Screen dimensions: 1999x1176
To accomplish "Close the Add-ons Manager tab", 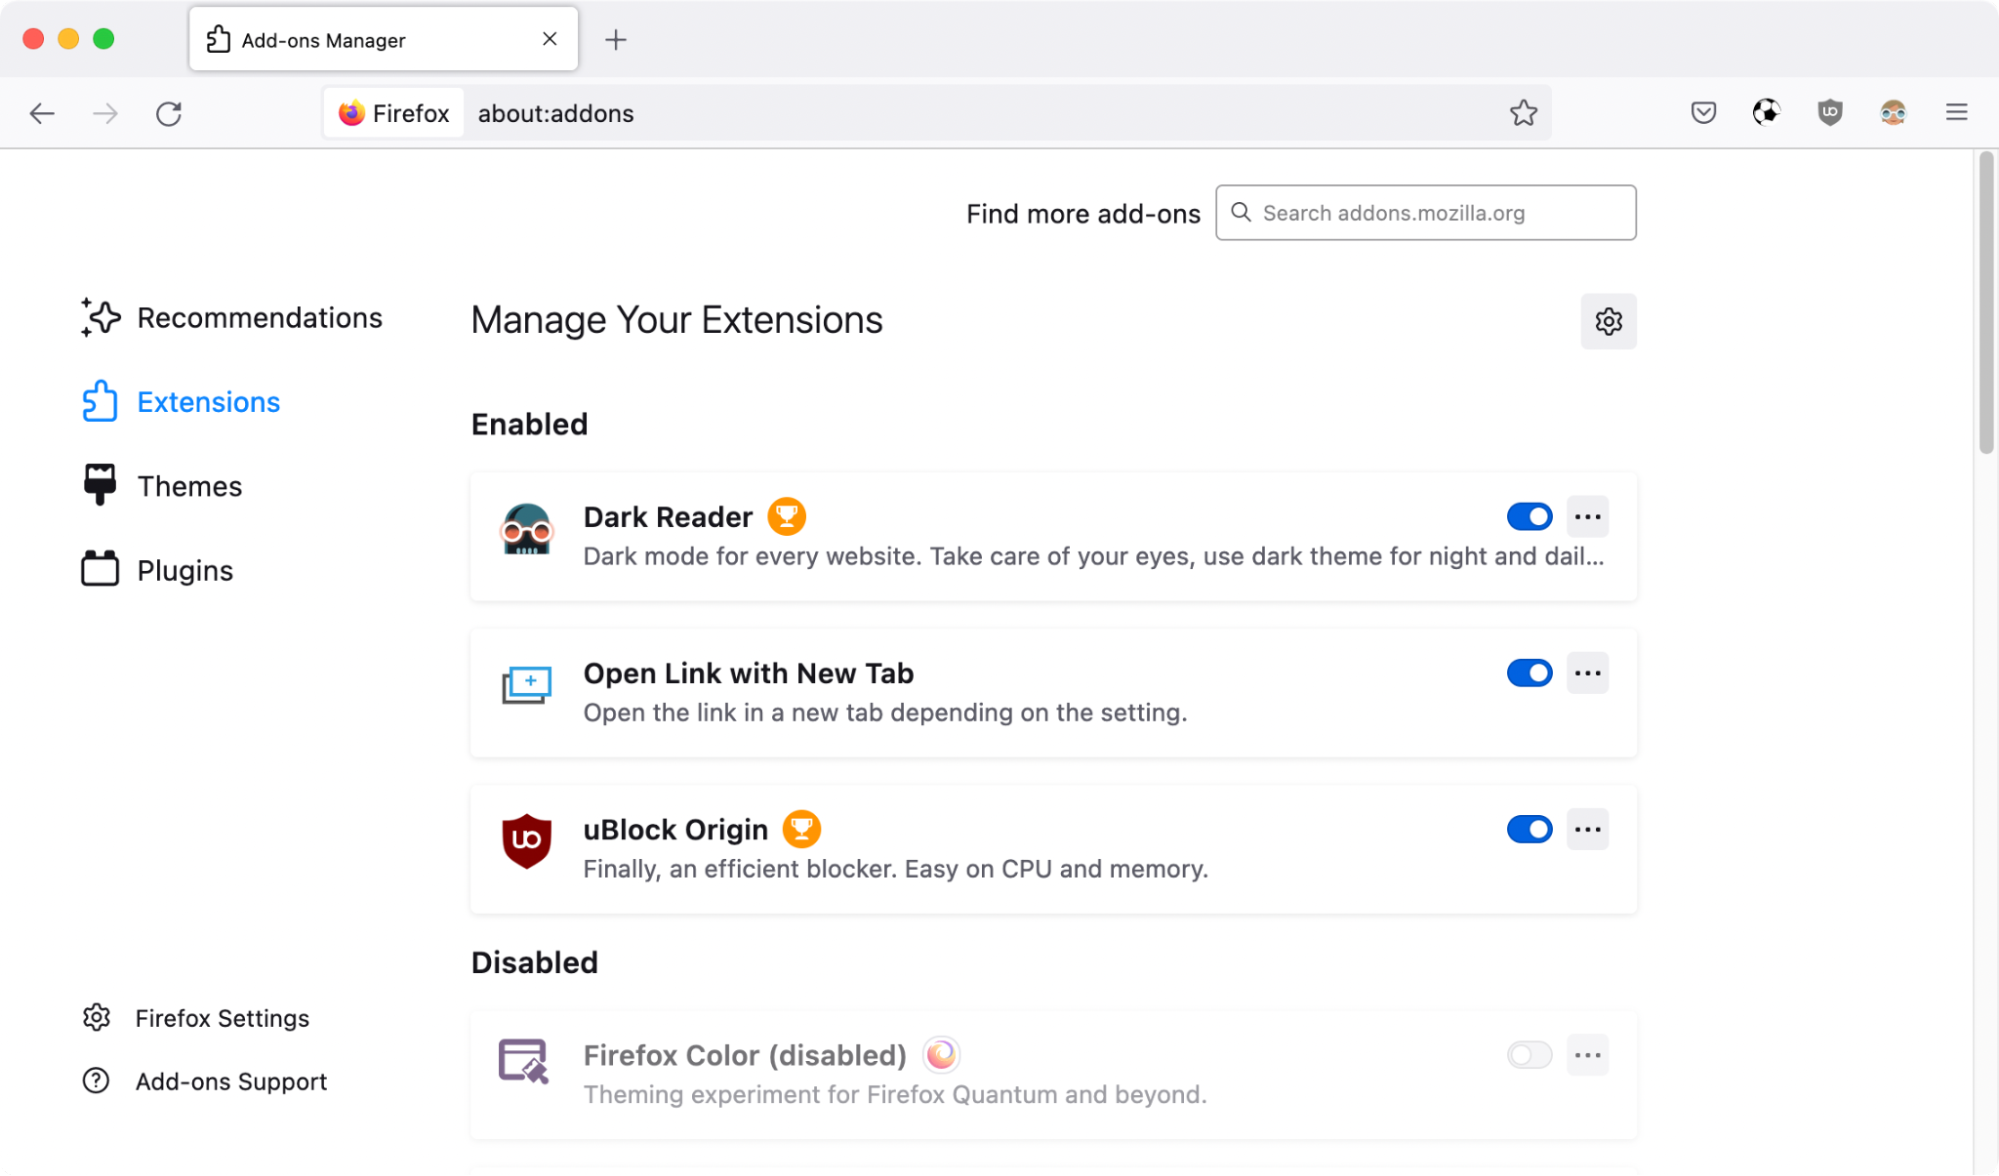I will (550, 39).
